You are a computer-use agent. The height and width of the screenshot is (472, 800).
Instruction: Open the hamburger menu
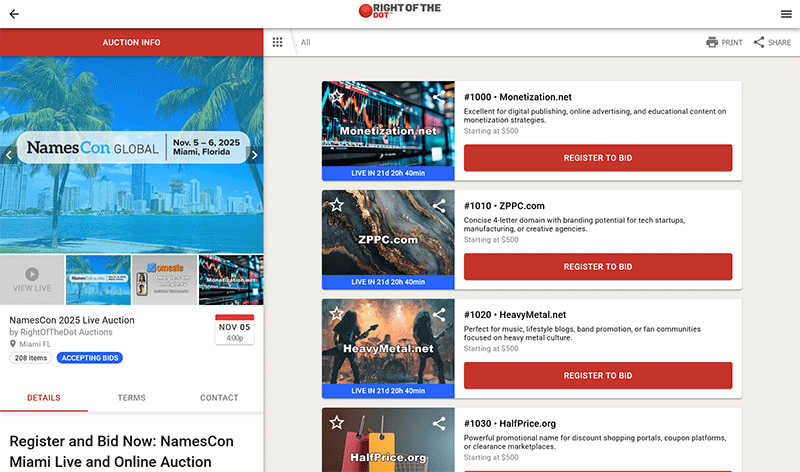786,14
